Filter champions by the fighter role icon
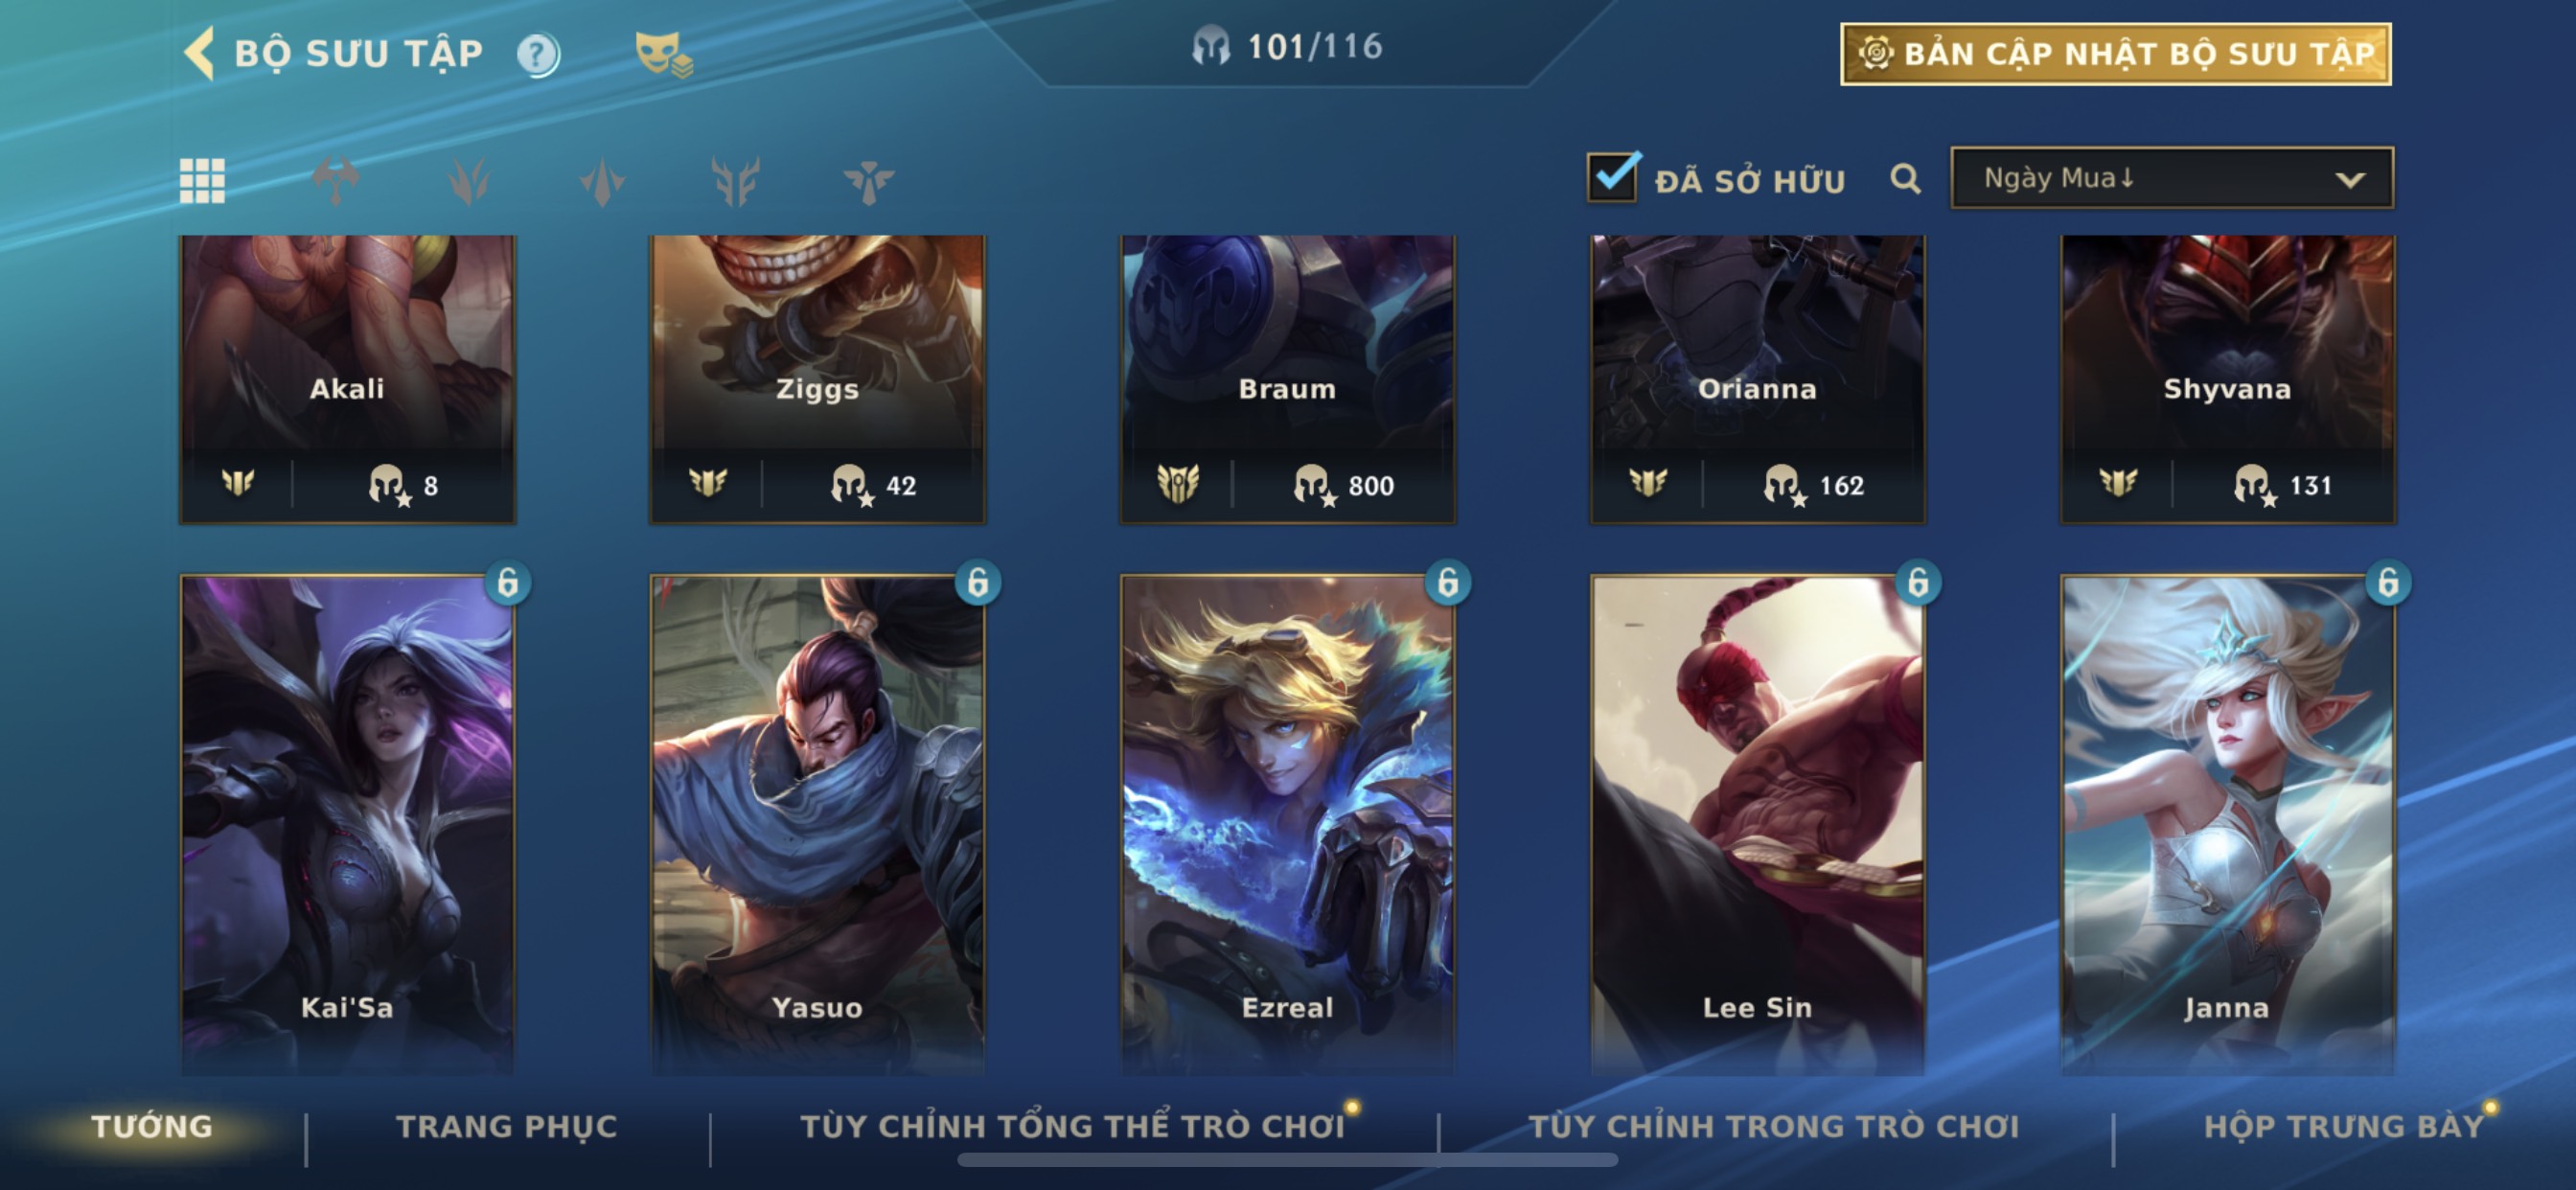 click(336, 181)
